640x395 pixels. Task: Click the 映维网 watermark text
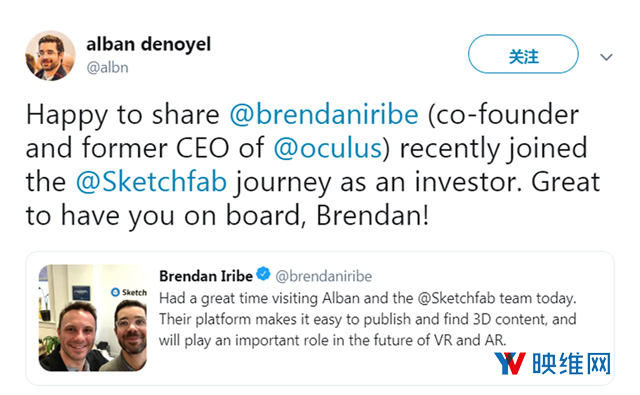[x=571, y=364]
